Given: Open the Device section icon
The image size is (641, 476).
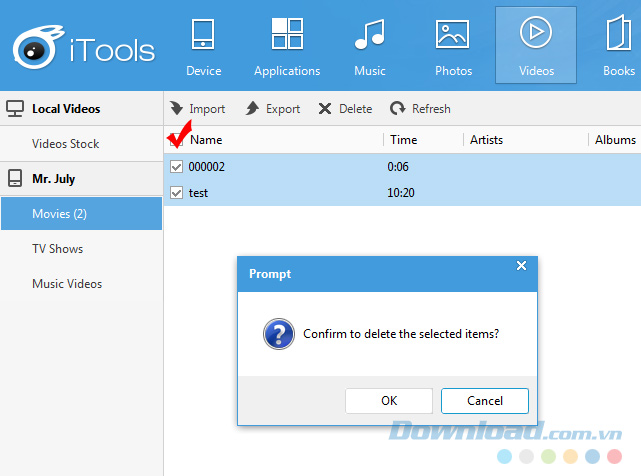Looking at the screenshot, I should click(x=203, y=35).
